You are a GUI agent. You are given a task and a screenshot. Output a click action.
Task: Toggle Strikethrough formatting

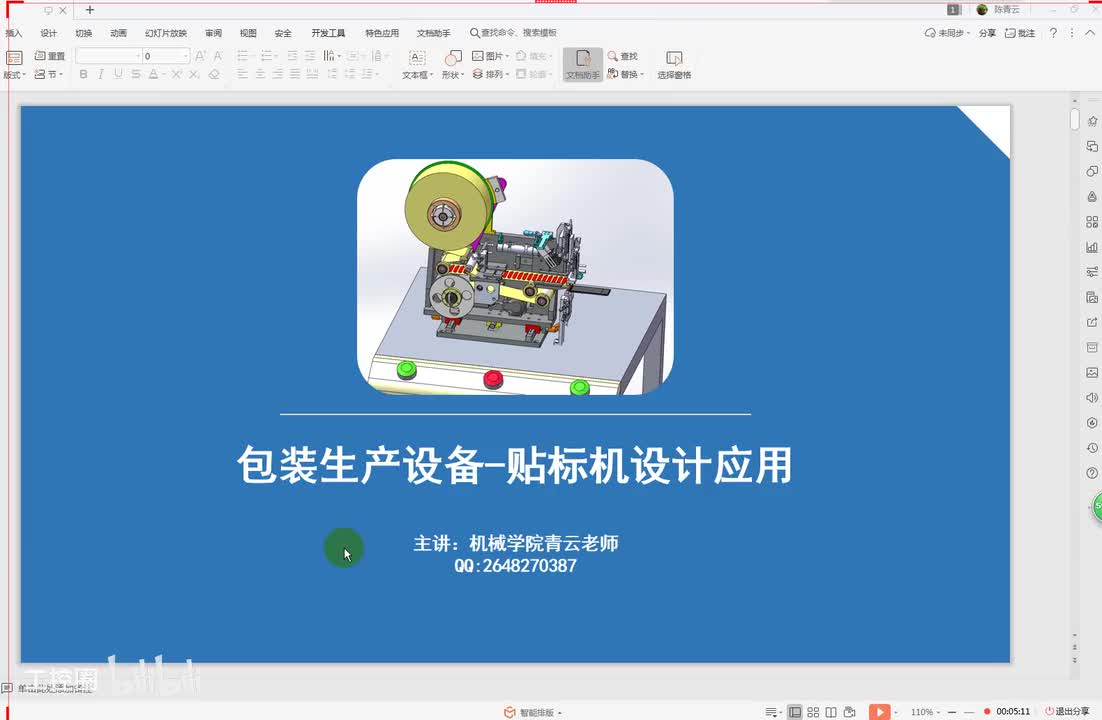(136, 74)
